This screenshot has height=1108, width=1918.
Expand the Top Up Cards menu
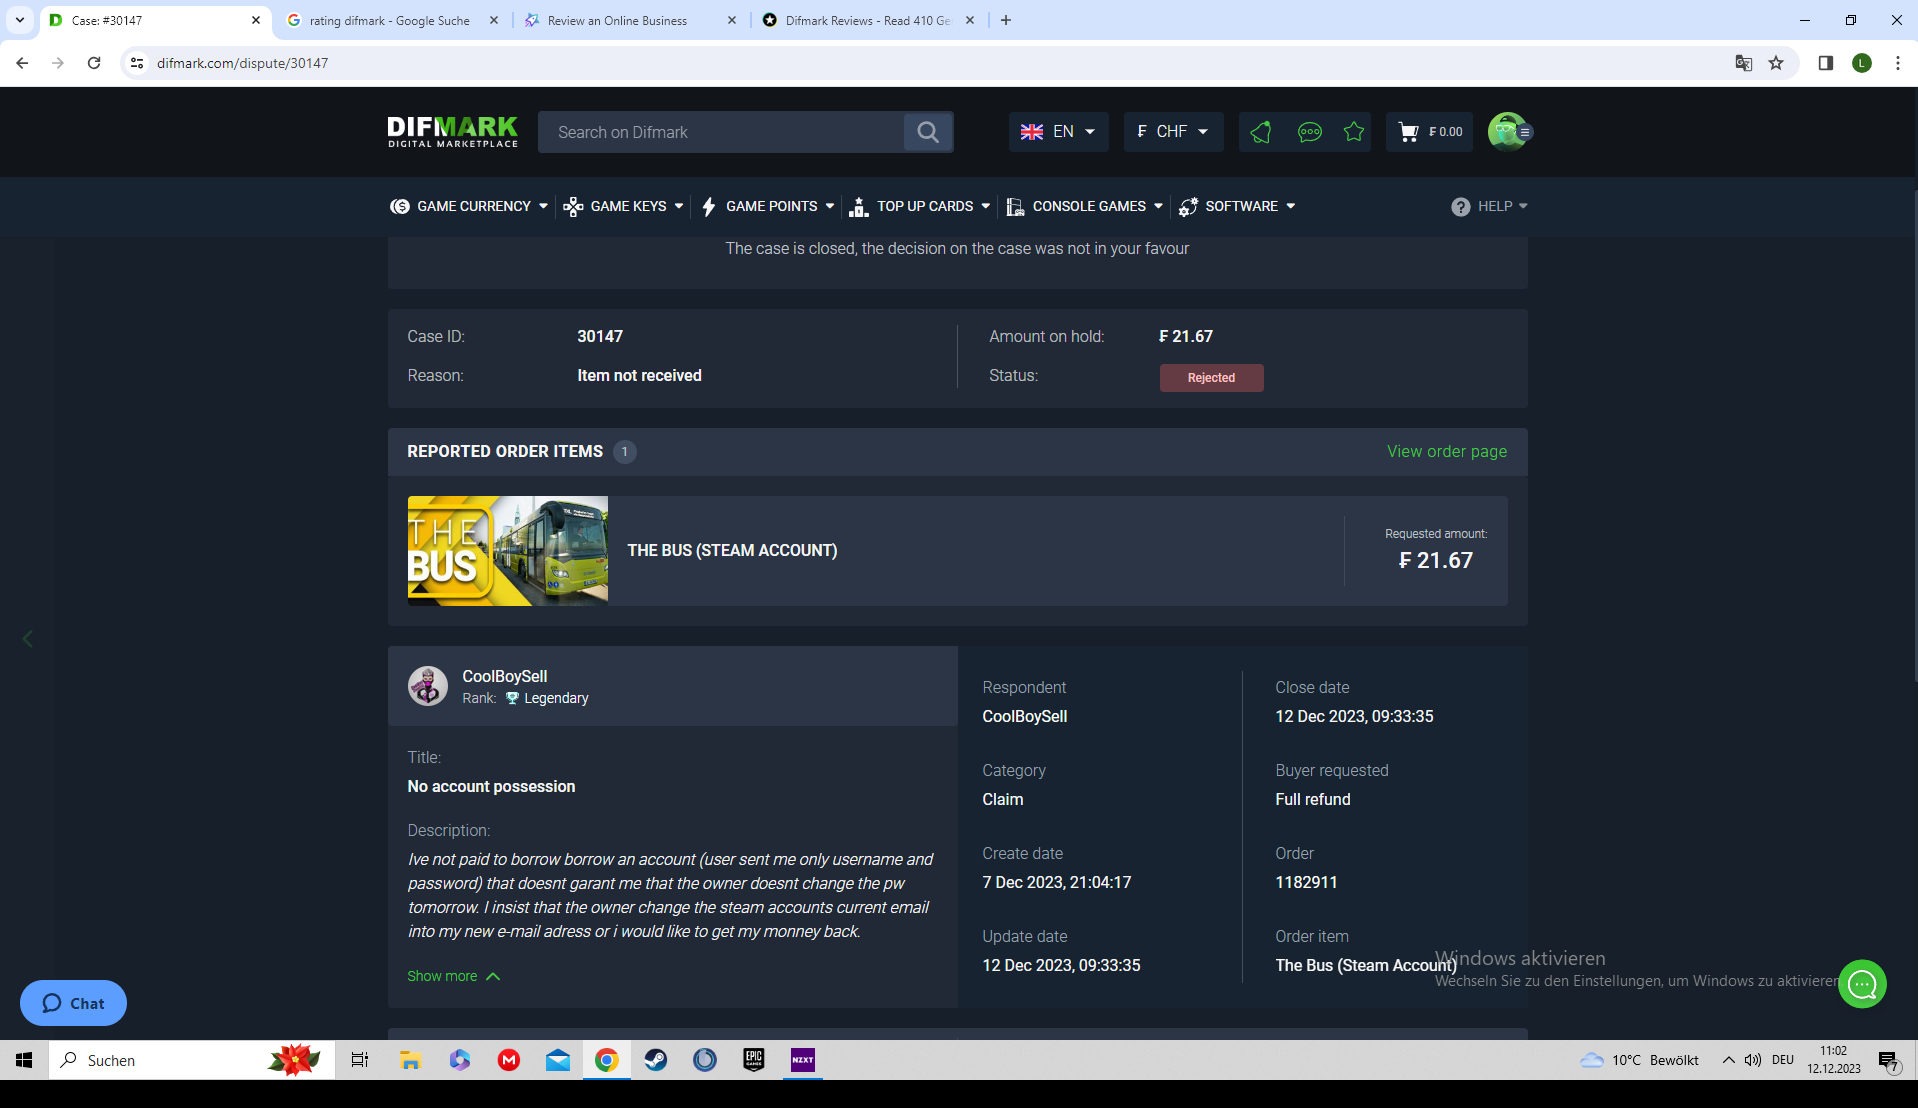[920, 206]
